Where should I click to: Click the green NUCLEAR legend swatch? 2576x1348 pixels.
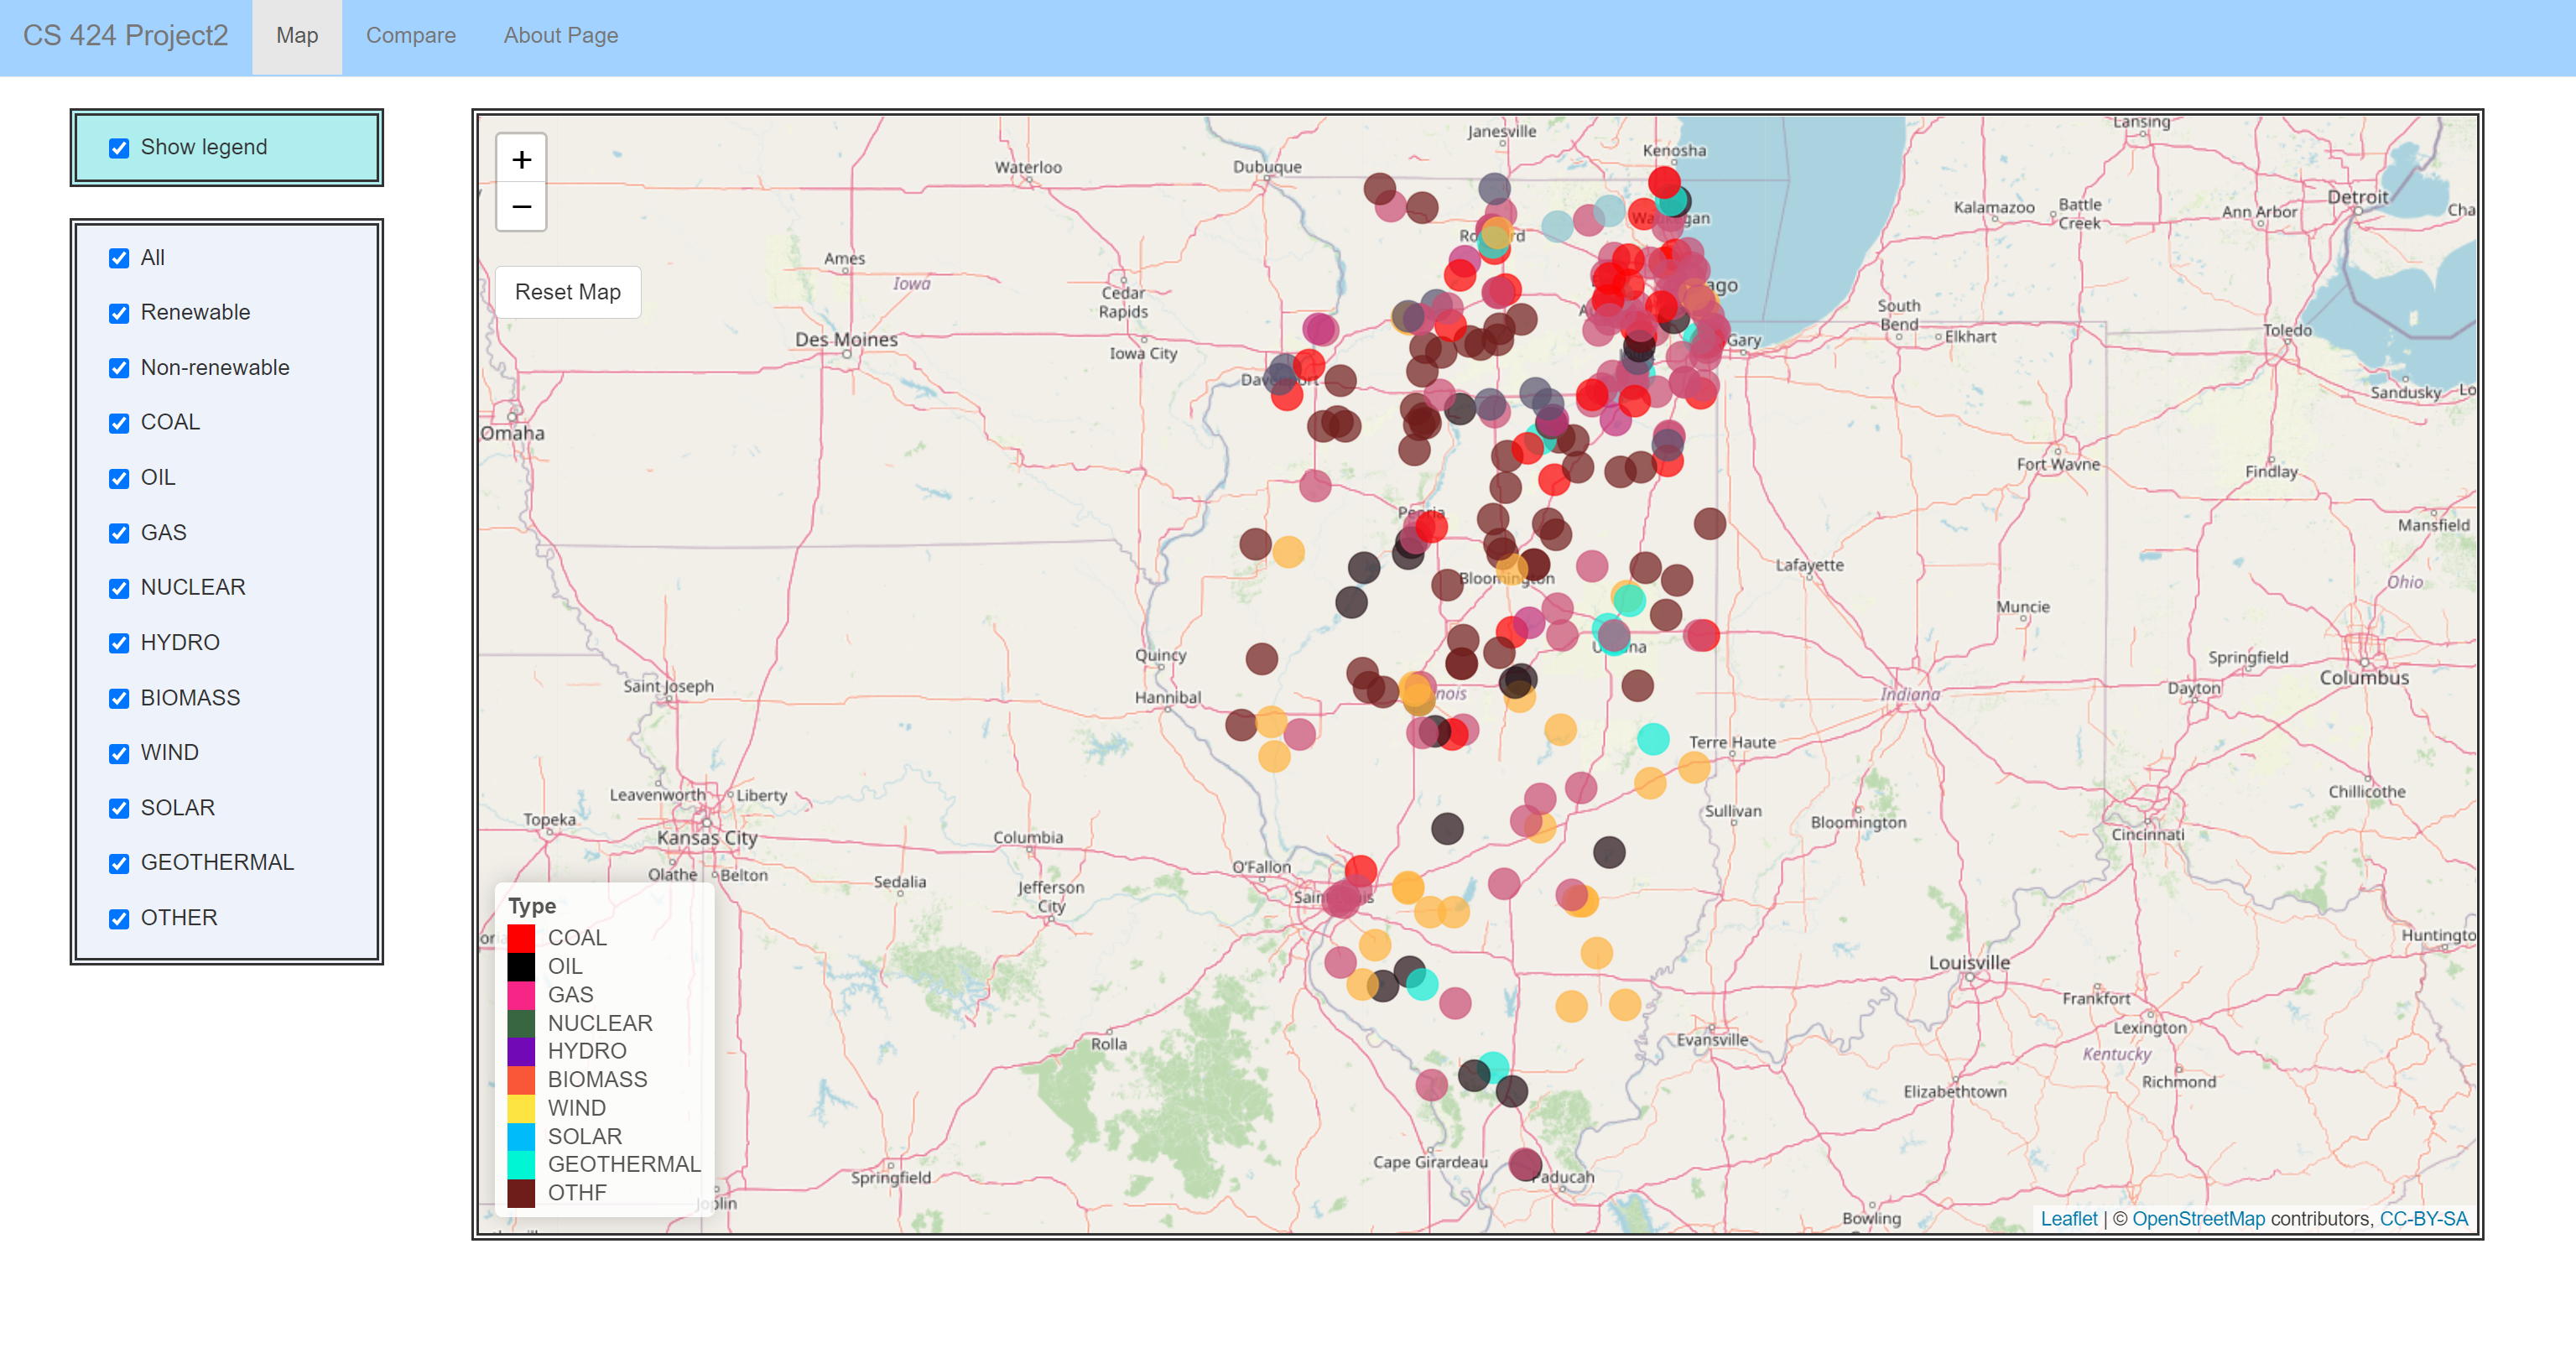pos(521,1023)
